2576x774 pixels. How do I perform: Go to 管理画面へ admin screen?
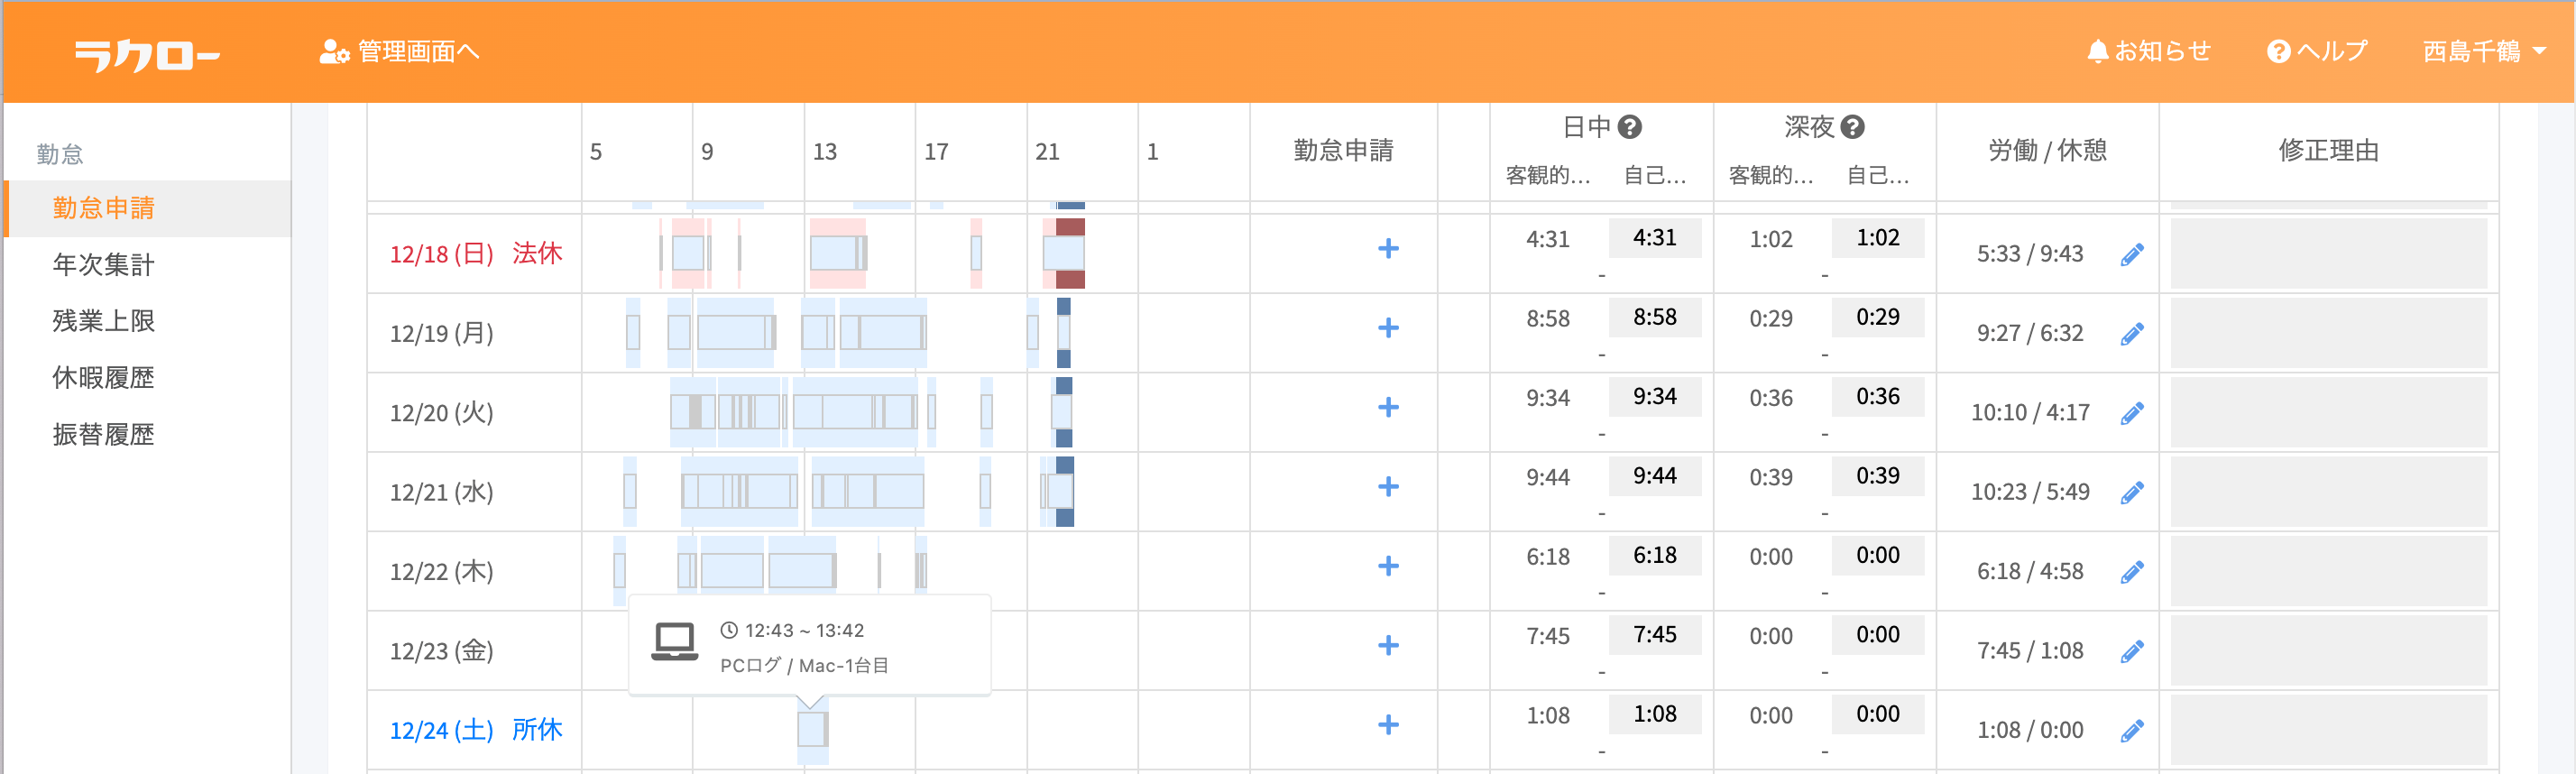pos(399,51)
